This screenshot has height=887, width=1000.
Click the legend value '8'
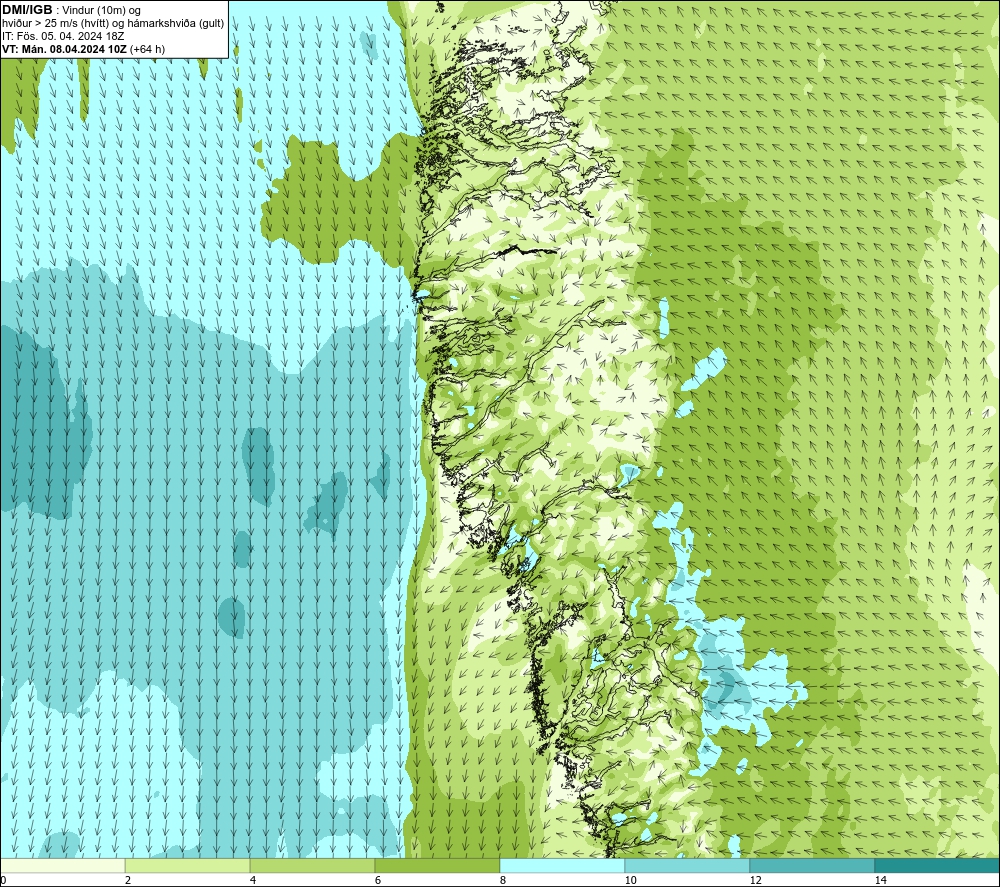coord(503,880)
